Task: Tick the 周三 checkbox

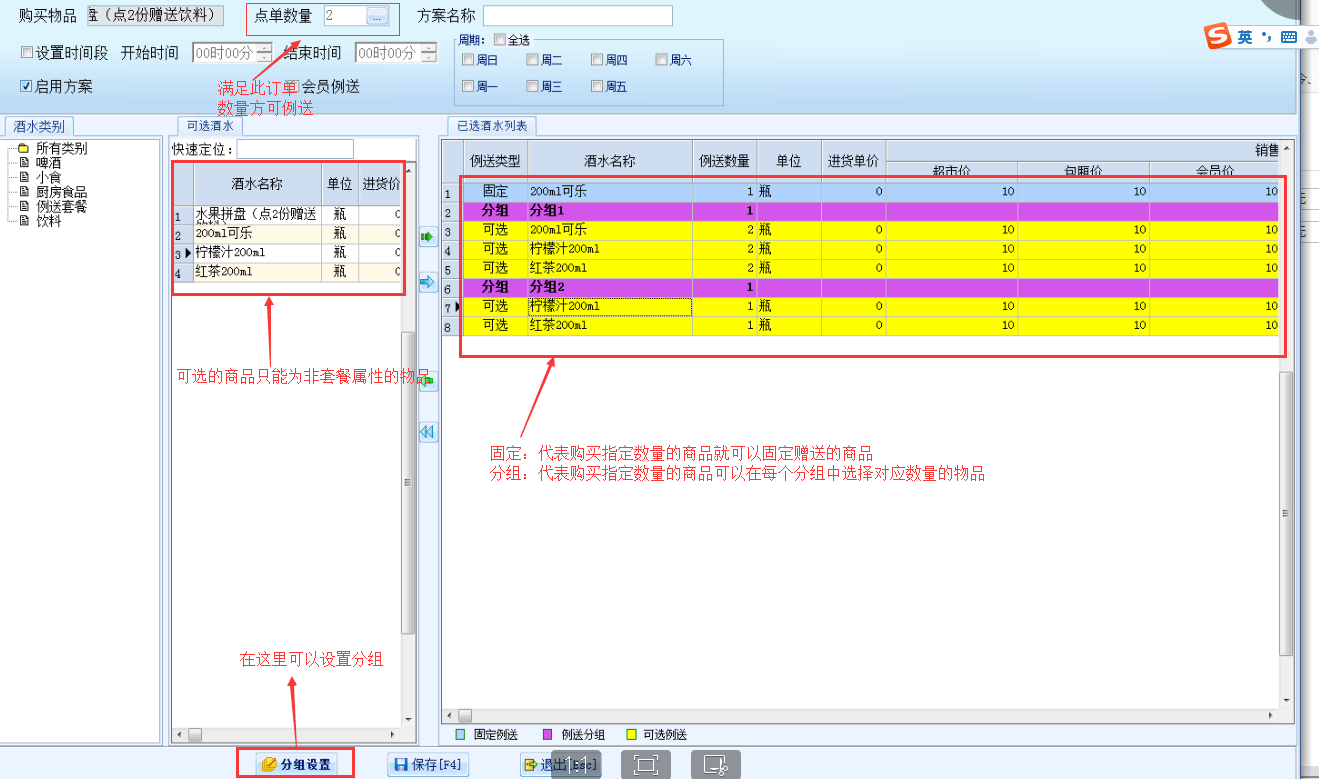Action: coord(532,87)
